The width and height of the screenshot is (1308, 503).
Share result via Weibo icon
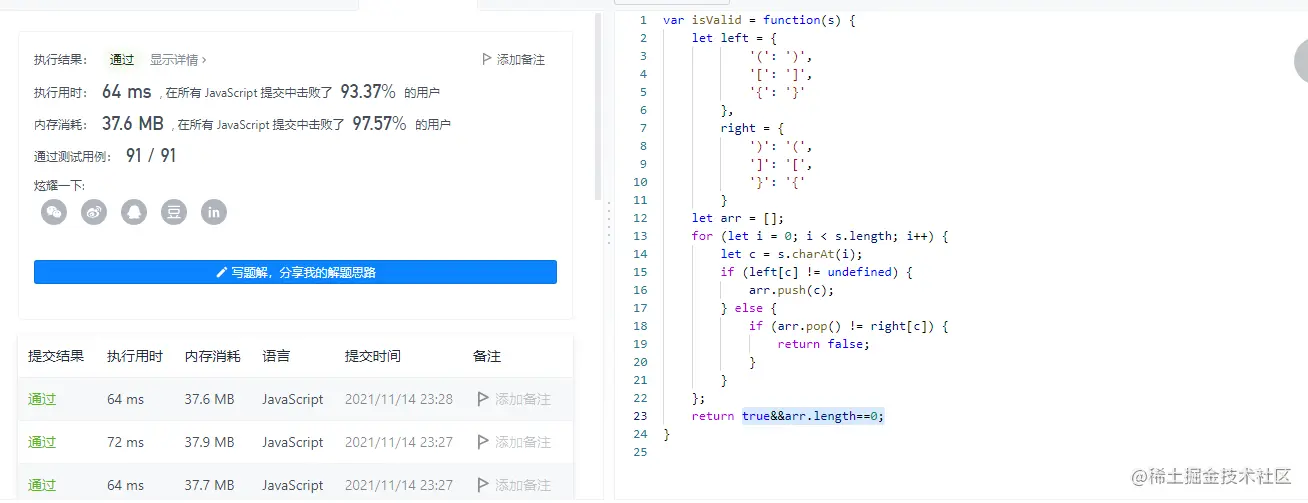tap(94, 212)
